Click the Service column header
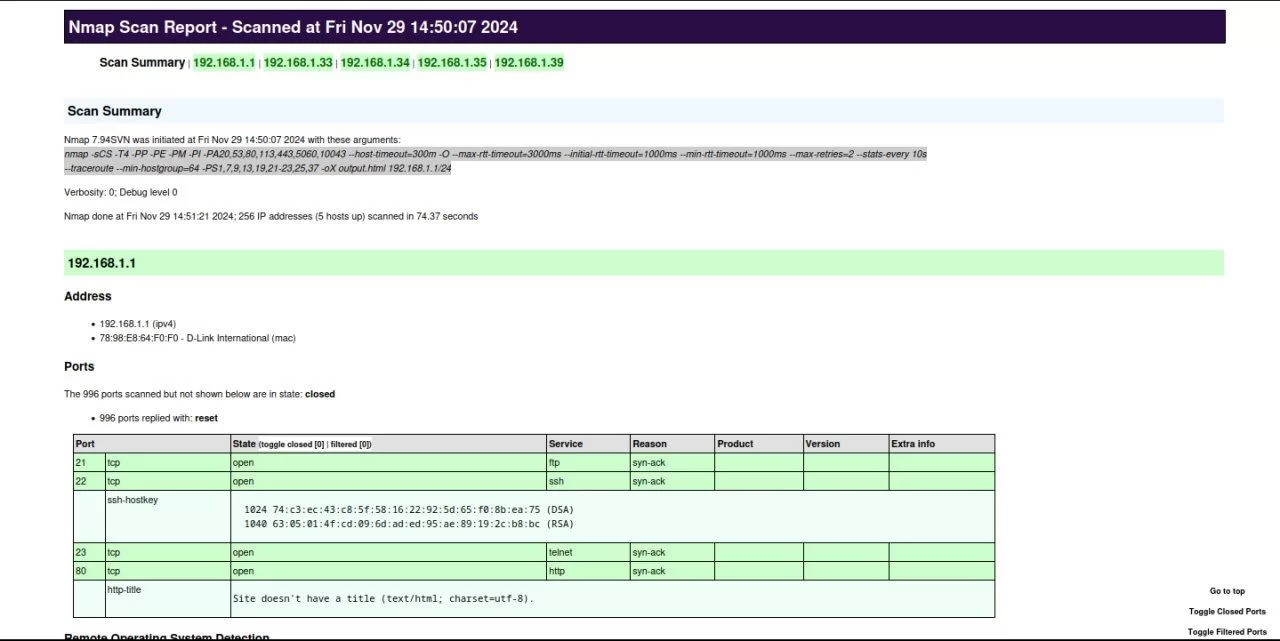The image size is (1280, 641). point(566,444)
